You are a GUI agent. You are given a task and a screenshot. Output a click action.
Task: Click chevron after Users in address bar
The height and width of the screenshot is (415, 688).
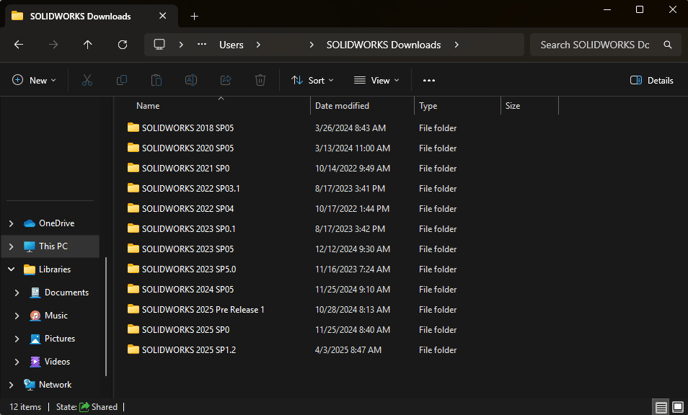point(258,45)
